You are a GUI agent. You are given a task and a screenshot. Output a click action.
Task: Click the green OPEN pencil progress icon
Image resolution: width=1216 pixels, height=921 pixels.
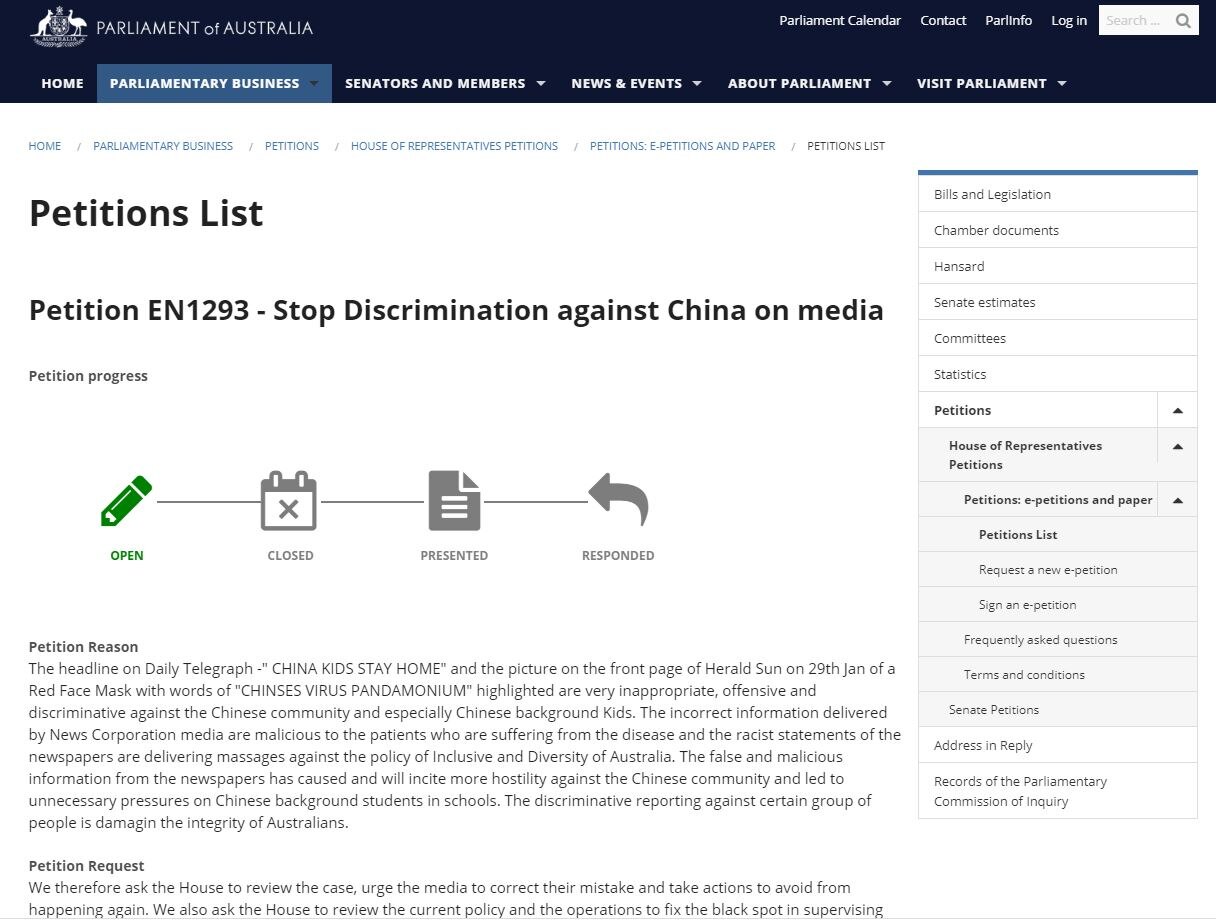[x=125, y=500]
